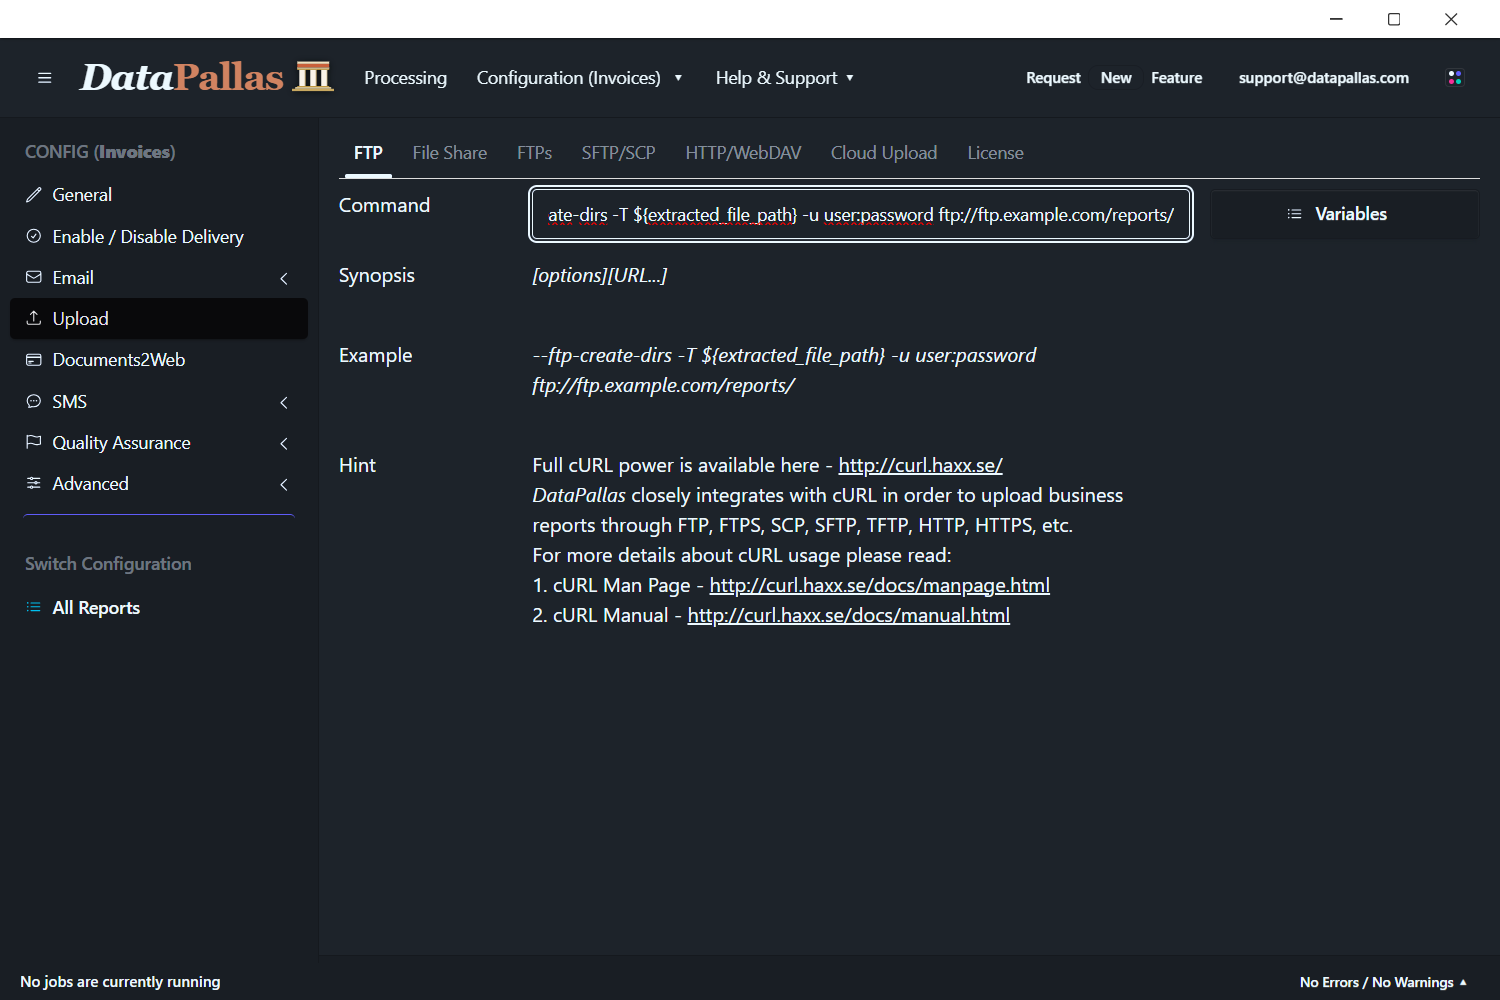
Task: Minimize the application window
Action: [1336, 19]
